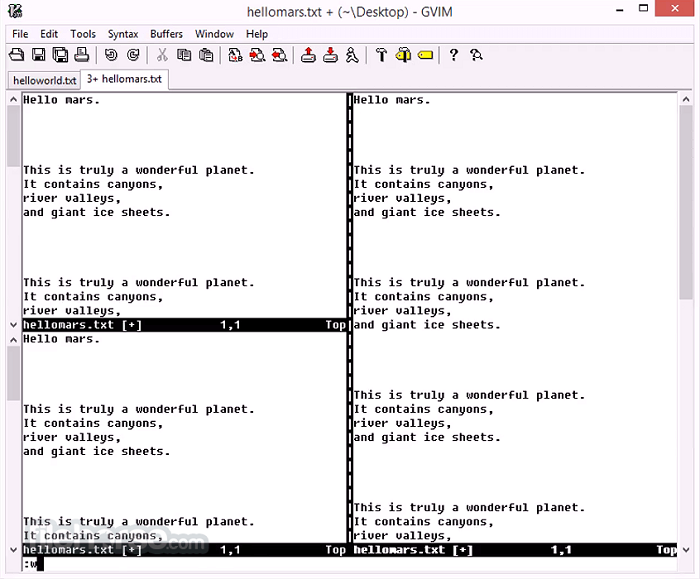Screen dimensions: 700x579
Task: Click the Open file toolbar icon
Action: [17, 55]
